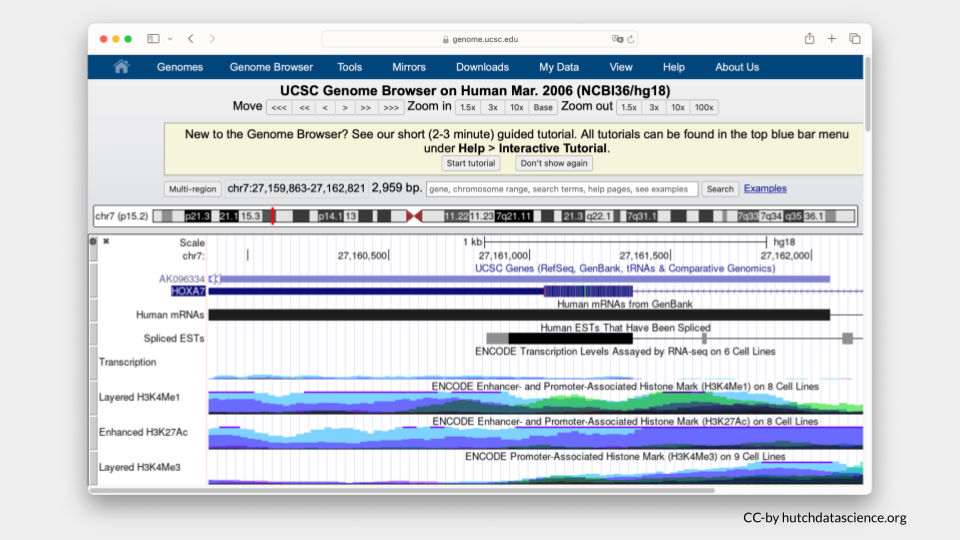Go forward with browser forward arrow

coord(212,39)
